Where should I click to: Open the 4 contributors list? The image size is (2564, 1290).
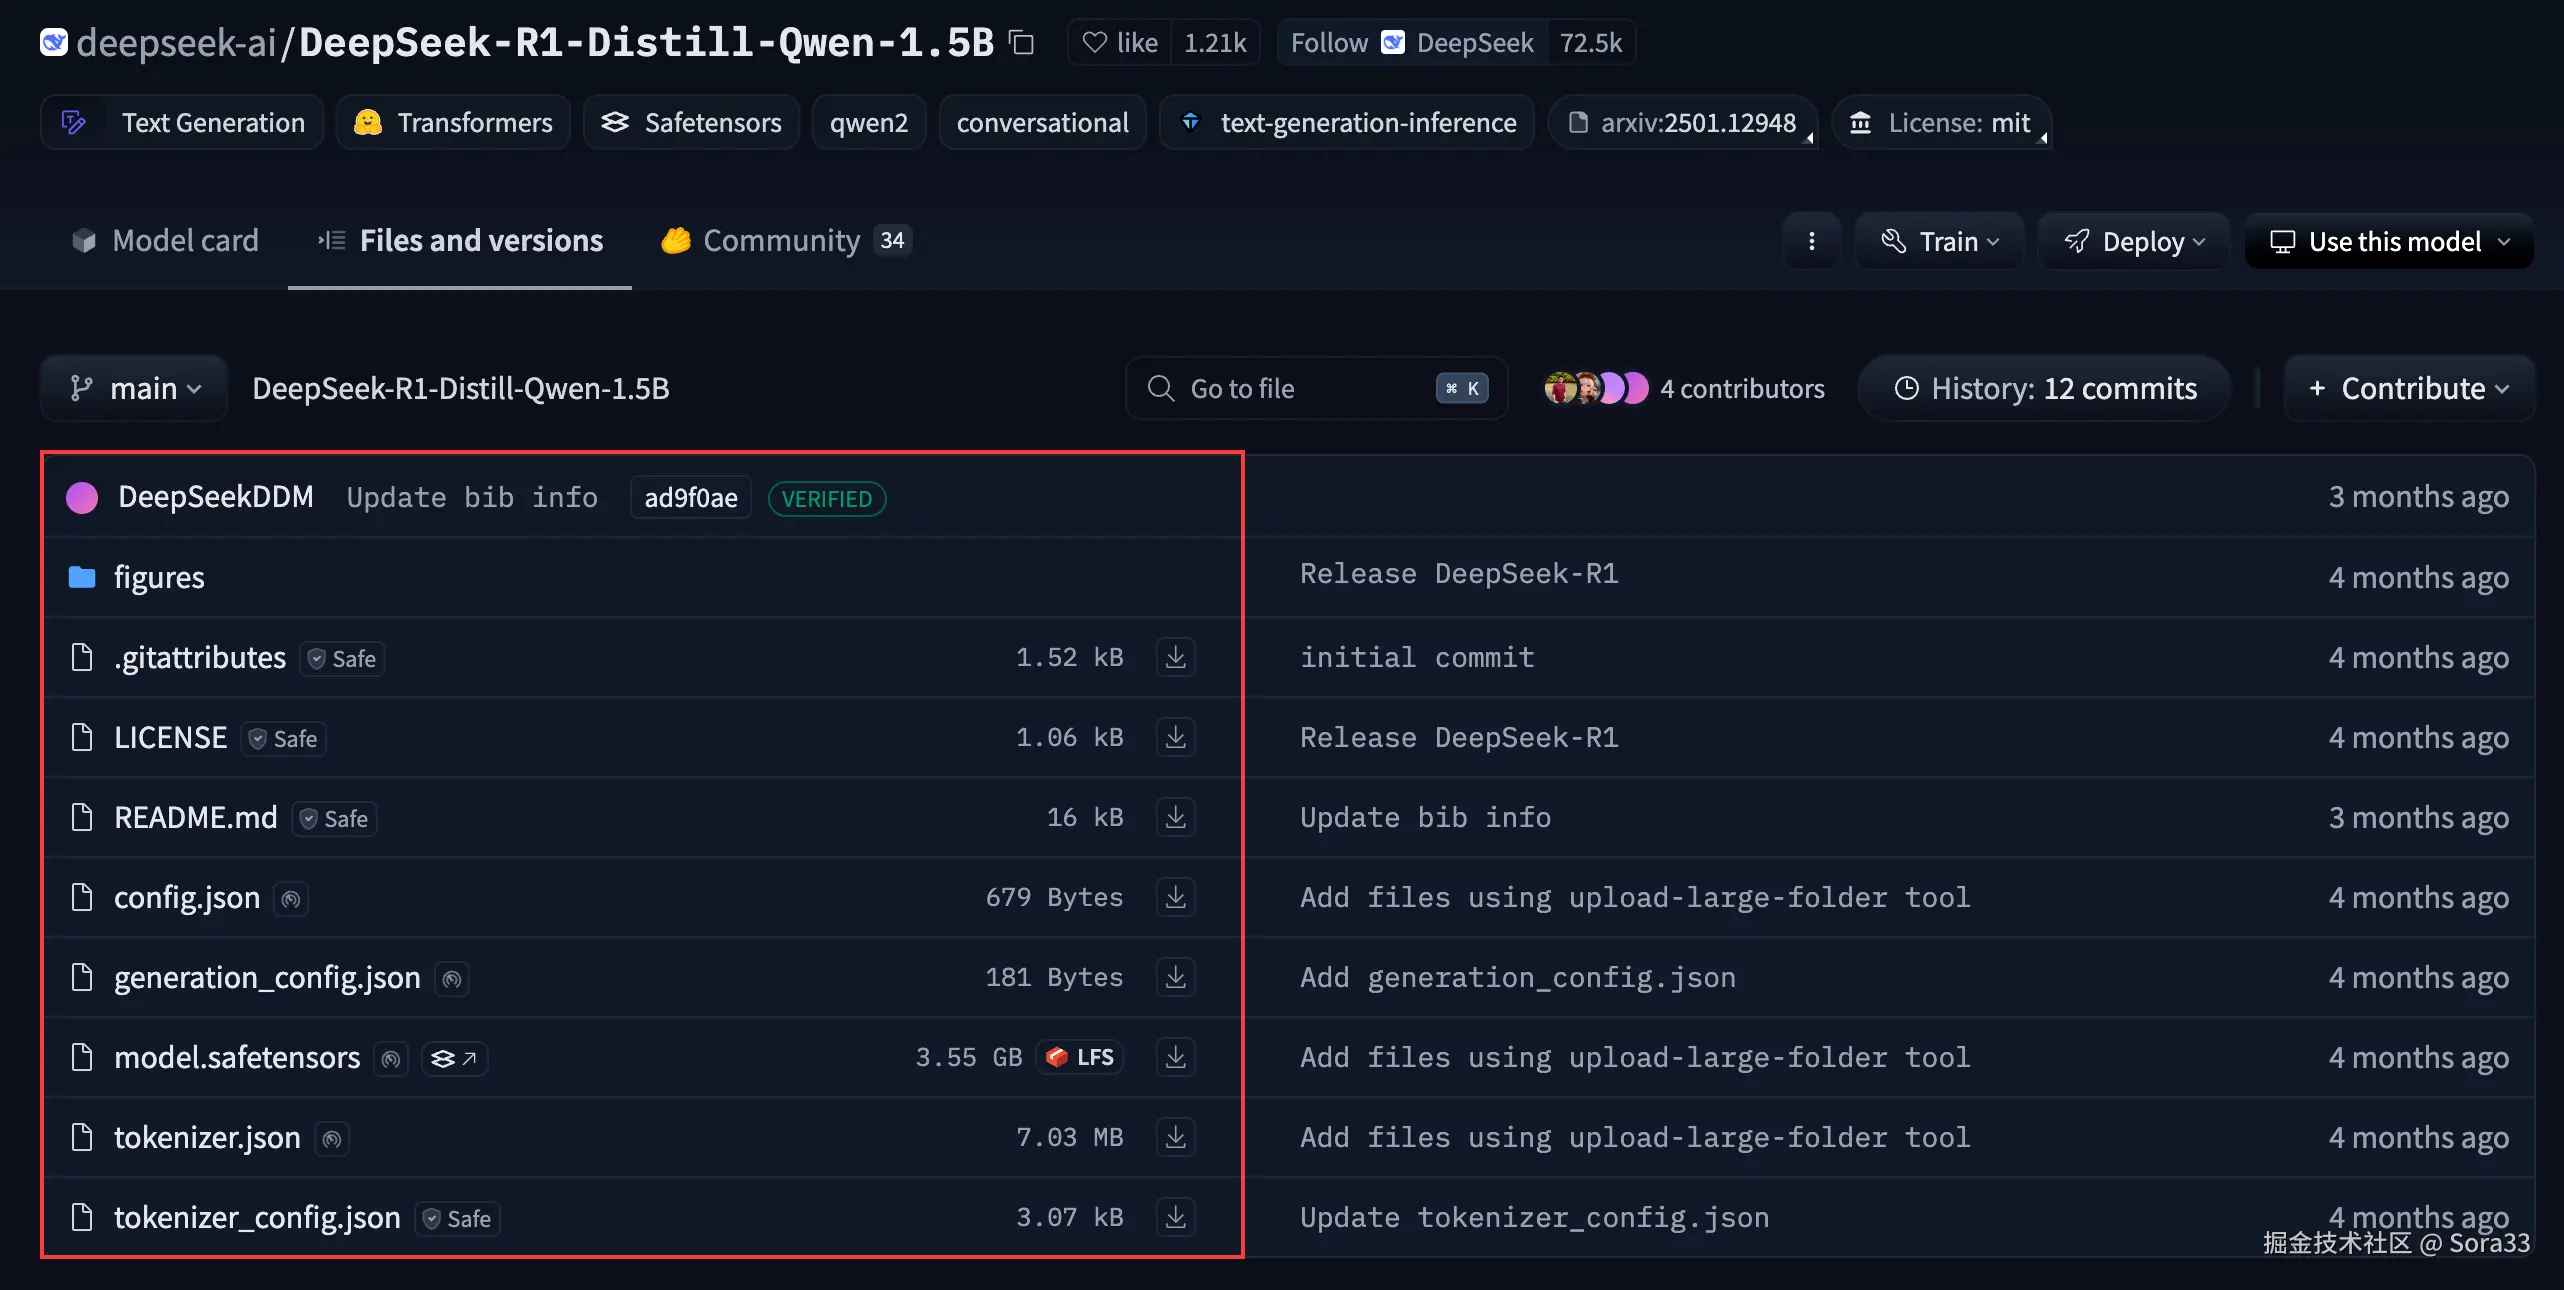tap(1742, 388)
